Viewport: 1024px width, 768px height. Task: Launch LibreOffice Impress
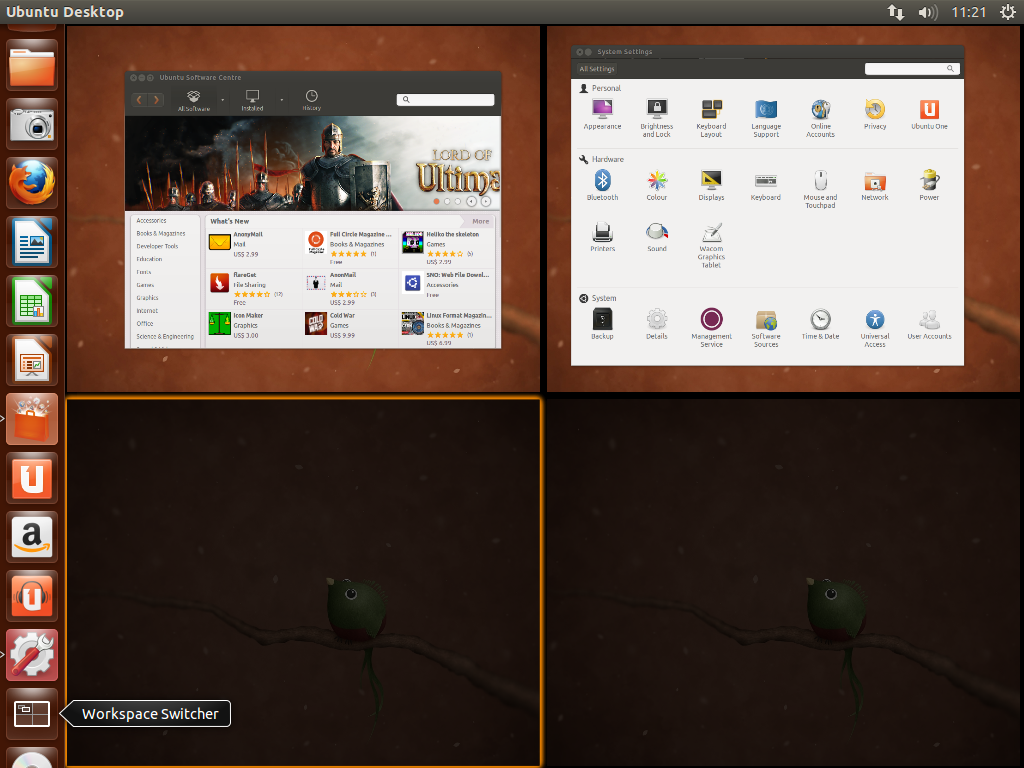pos(32,360)
